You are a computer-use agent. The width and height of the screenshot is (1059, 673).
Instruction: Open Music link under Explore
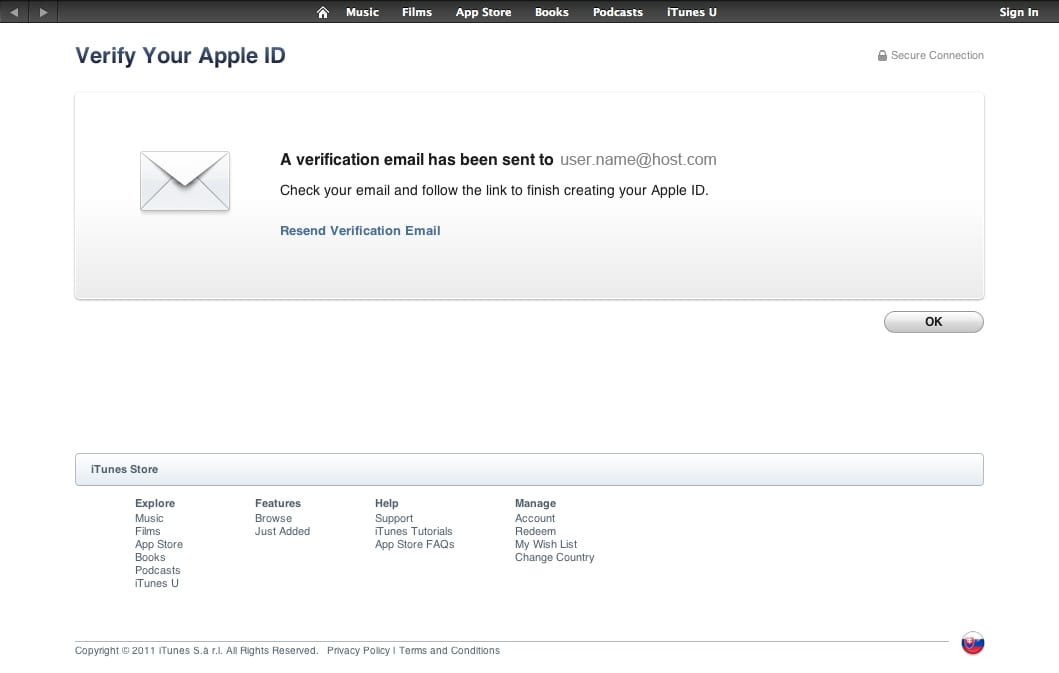tap(149, 518)
